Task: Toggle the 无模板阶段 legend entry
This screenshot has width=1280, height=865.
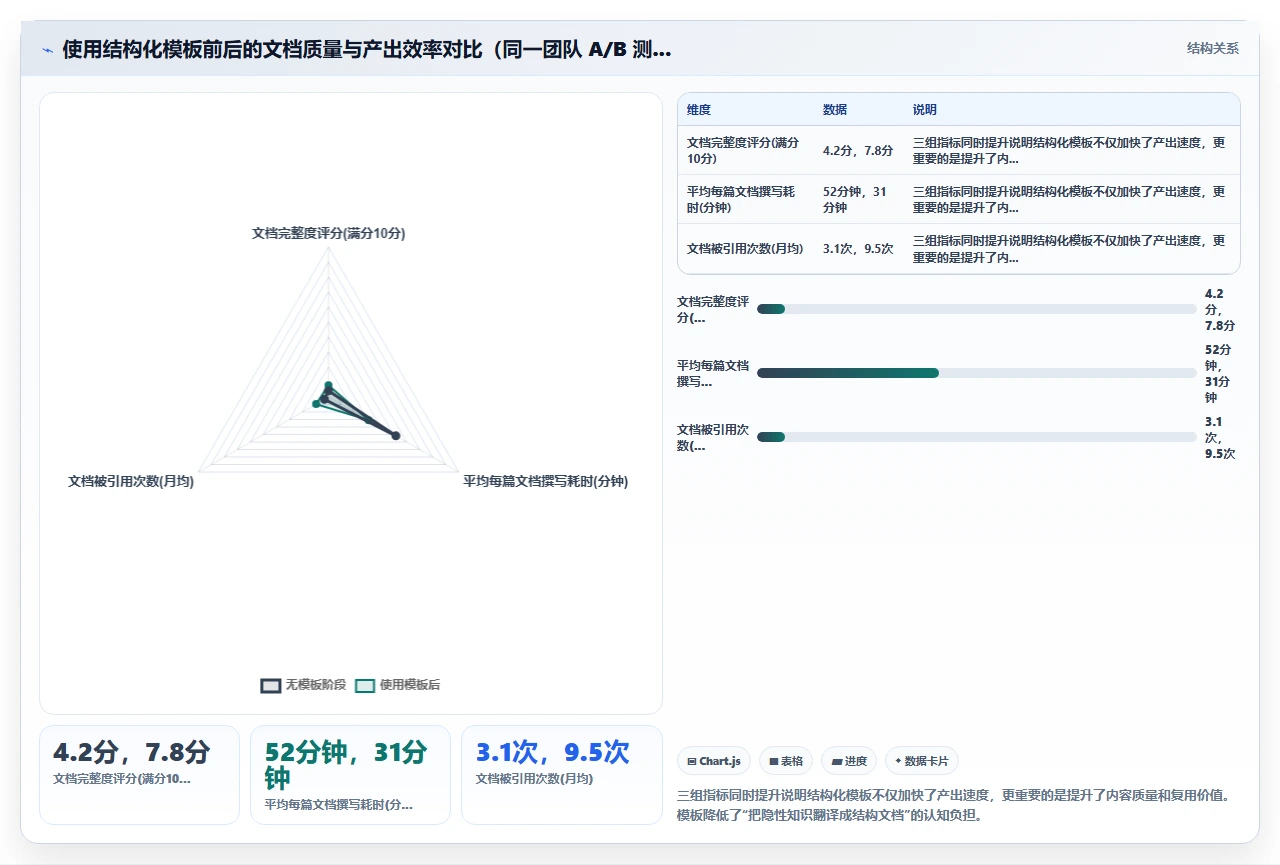Action: (x=303, y=685)
